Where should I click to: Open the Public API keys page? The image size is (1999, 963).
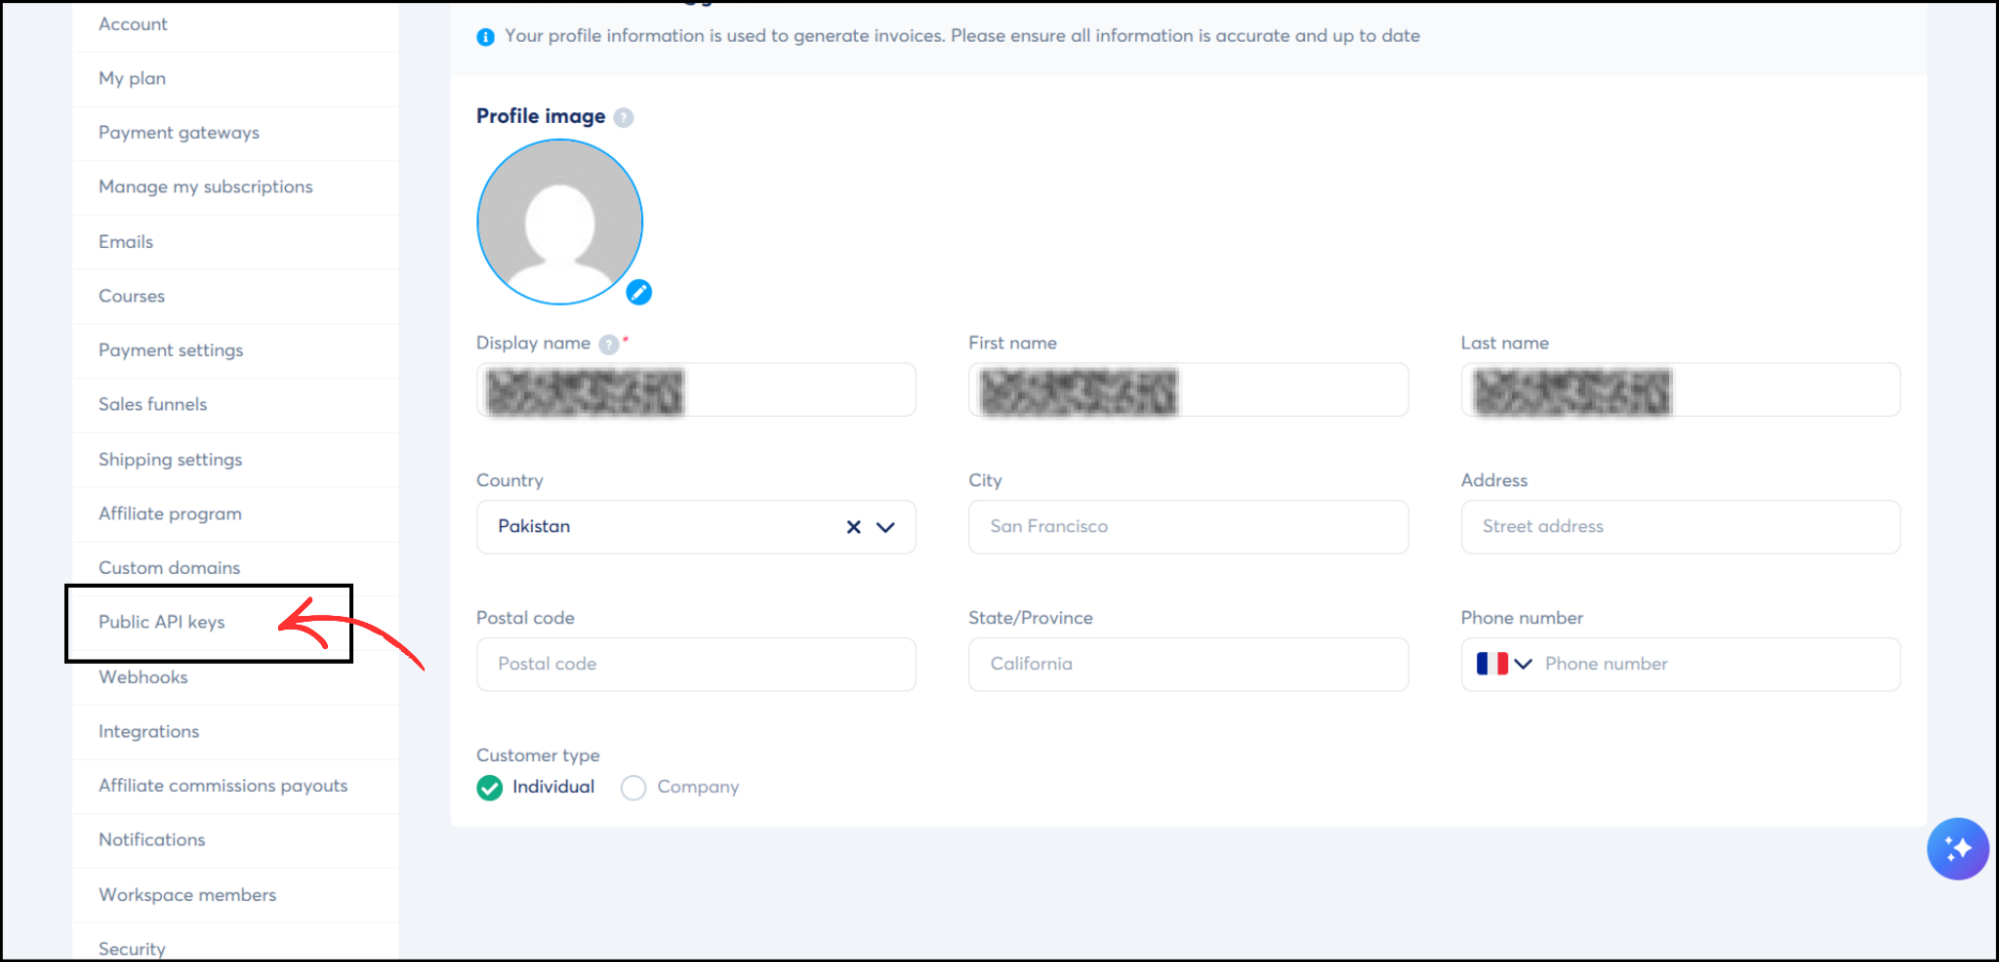coord(161,621)
